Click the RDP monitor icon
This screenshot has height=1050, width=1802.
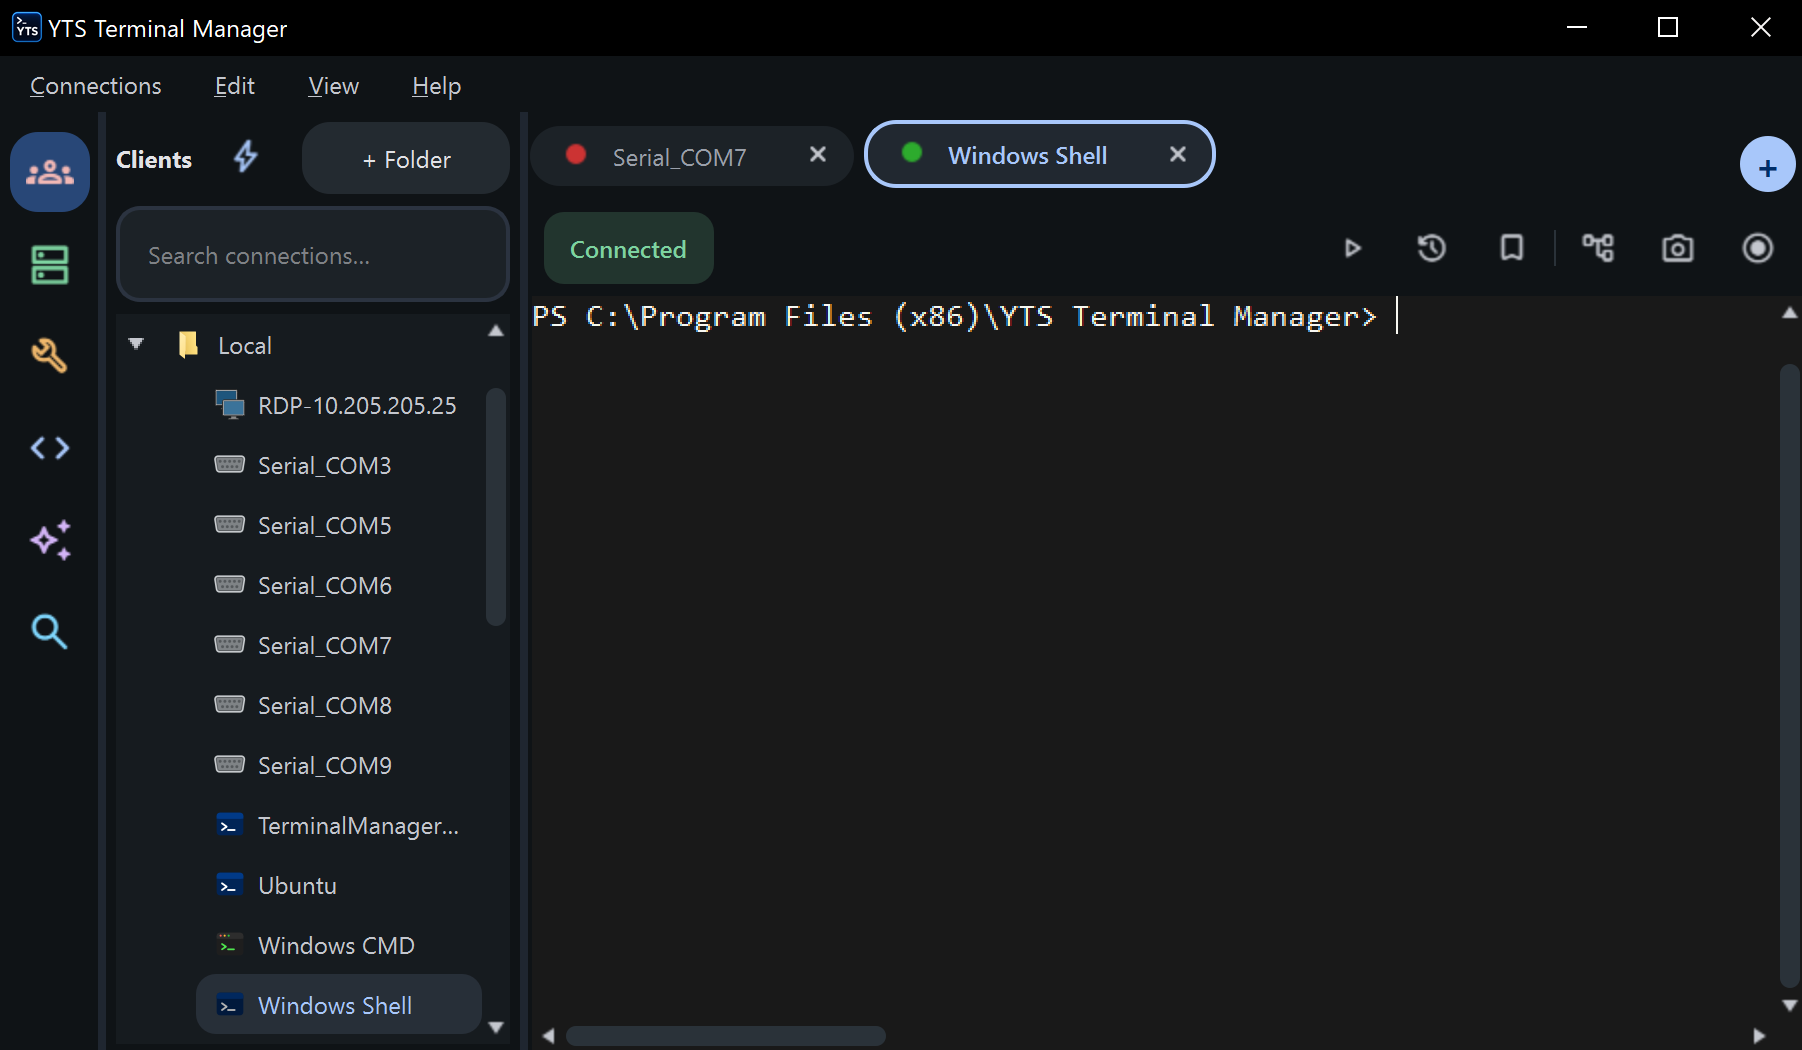[x=230, y=405]
